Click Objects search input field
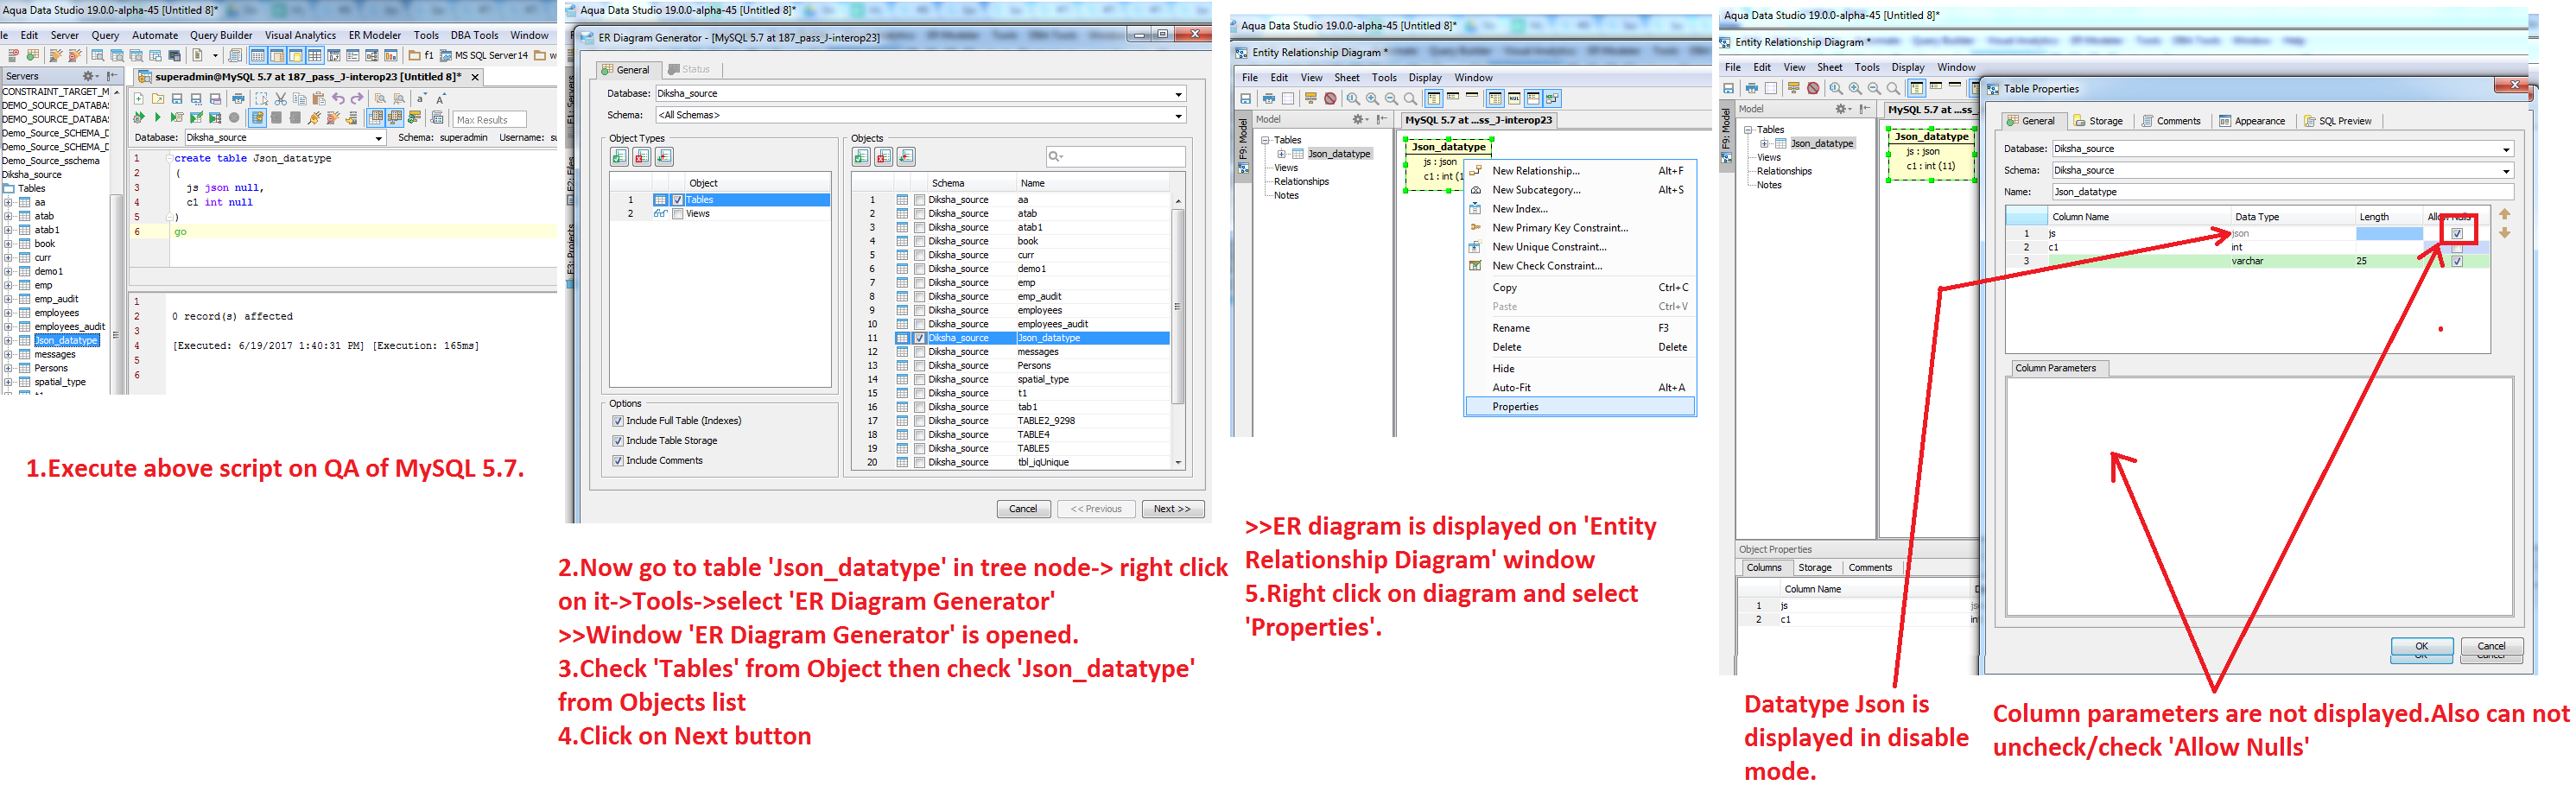This screenshot has height=798, width=2576. (x=1115, y=156)
